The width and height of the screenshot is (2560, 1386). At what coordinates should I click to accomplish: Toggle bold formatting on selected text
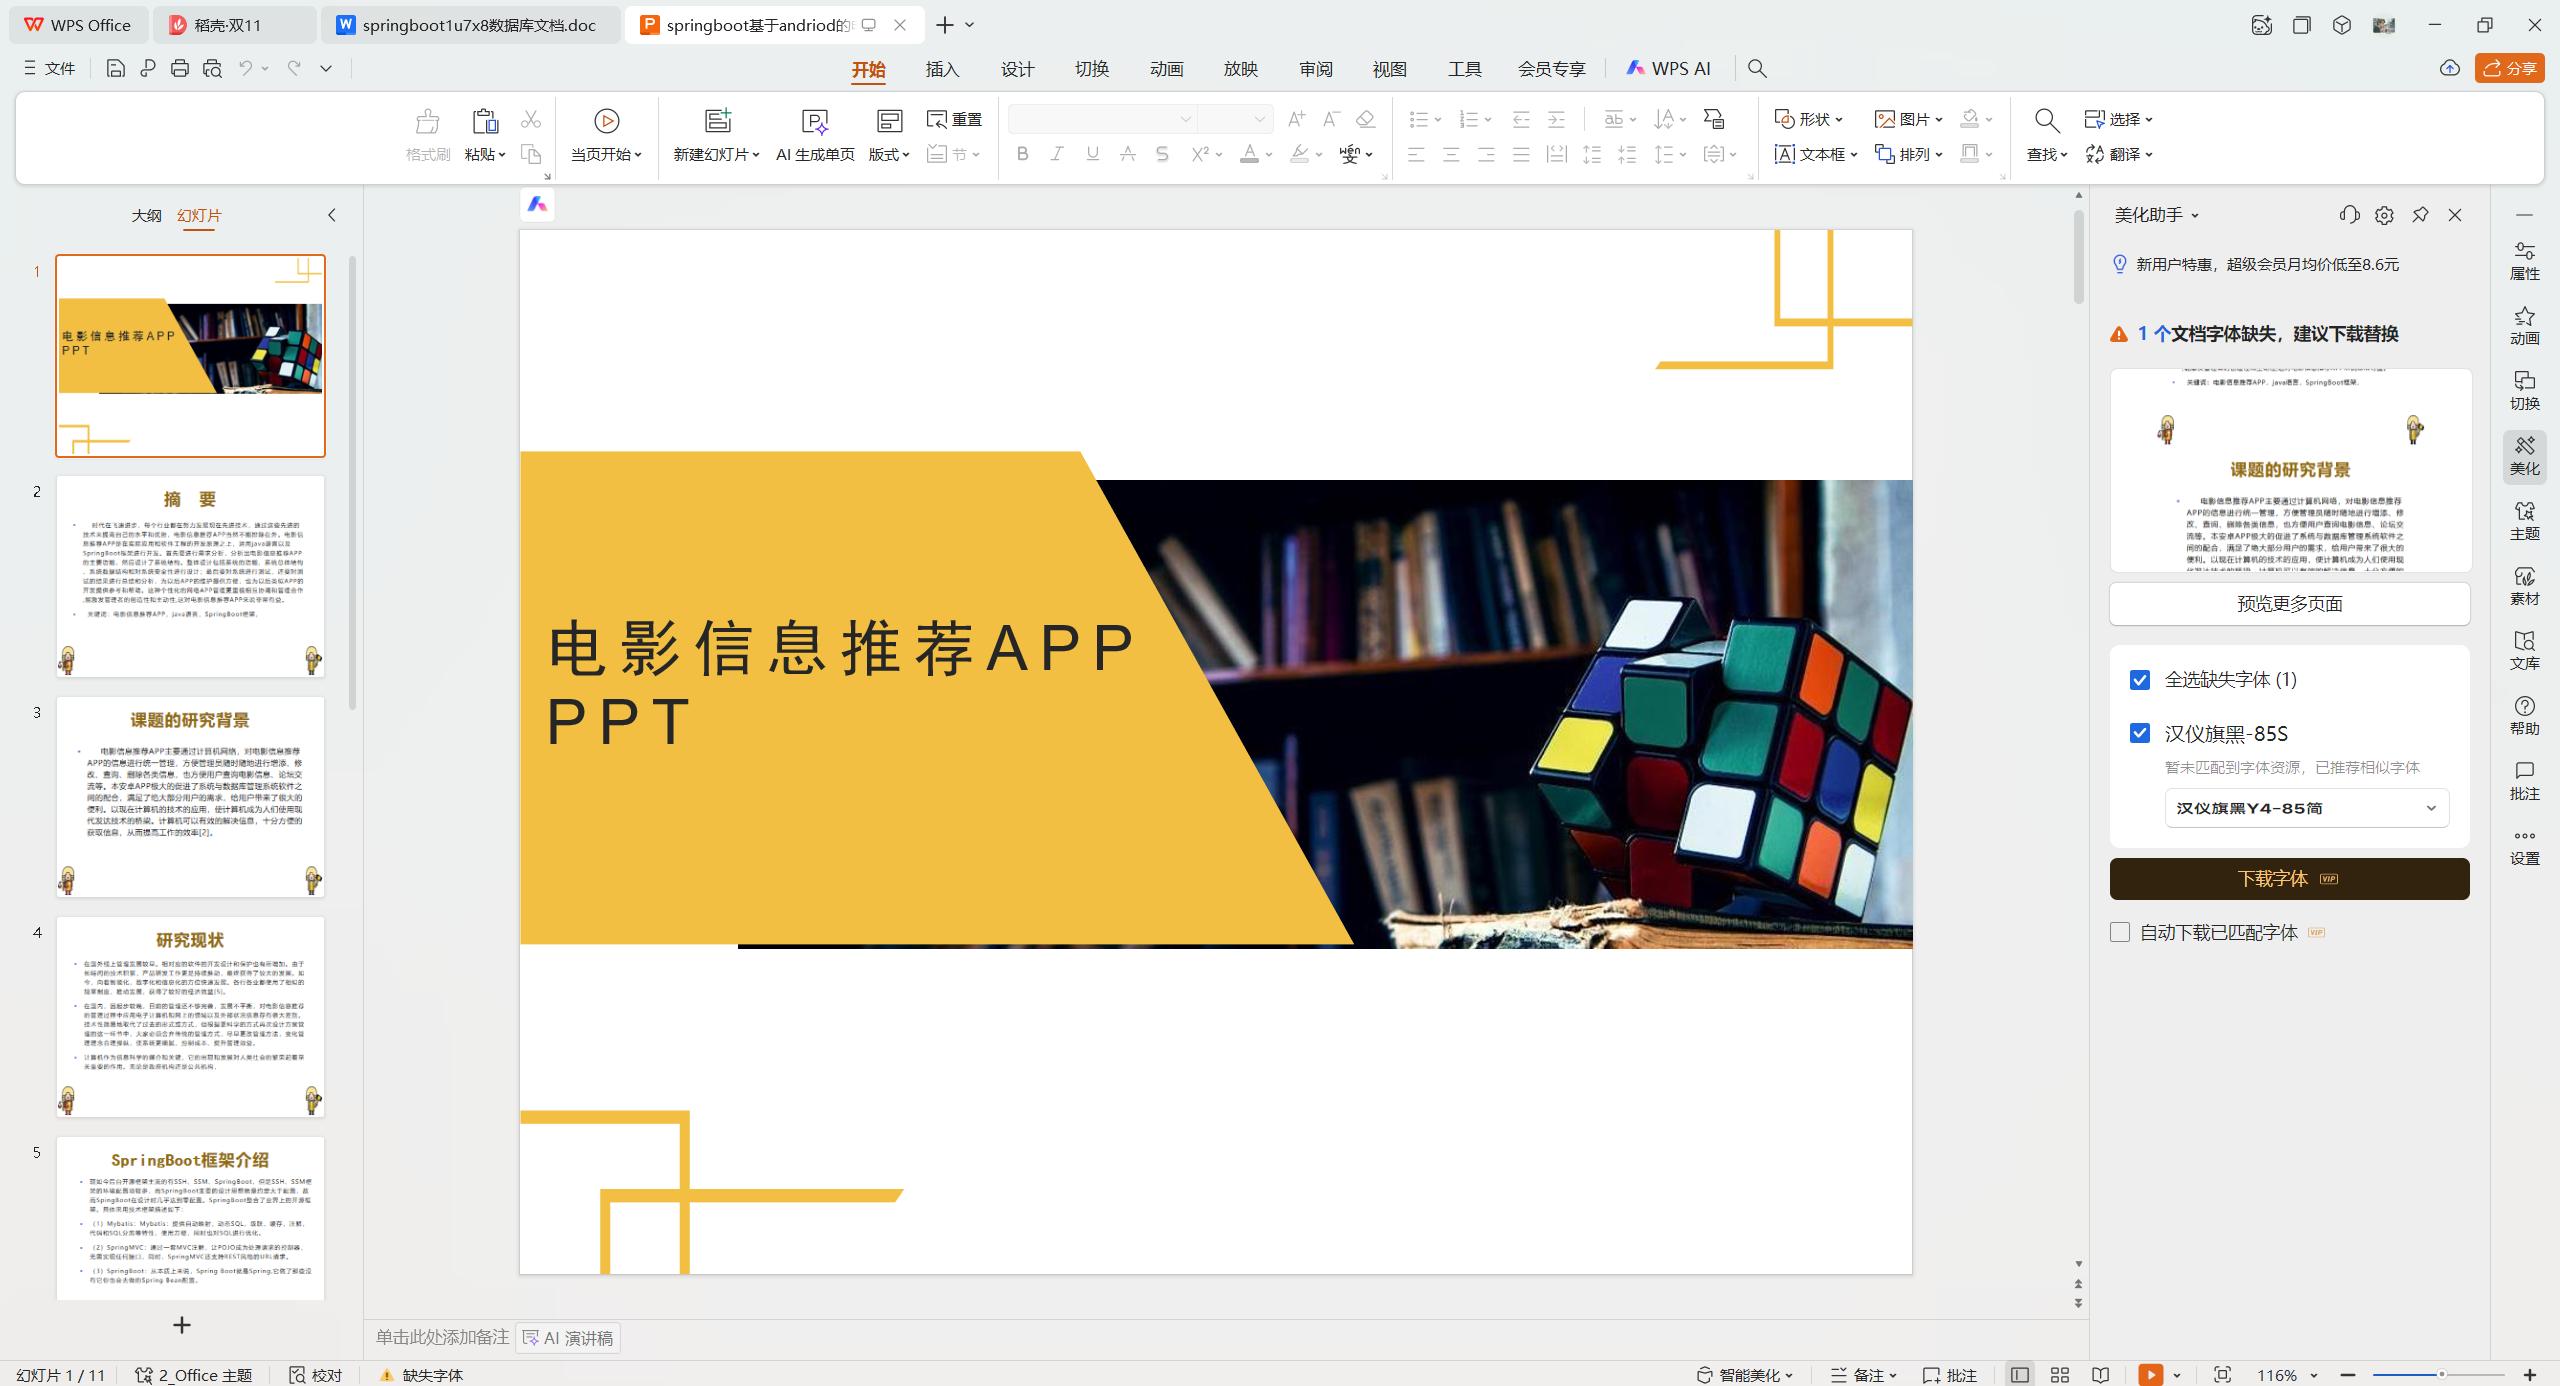tap(1021, 153)
